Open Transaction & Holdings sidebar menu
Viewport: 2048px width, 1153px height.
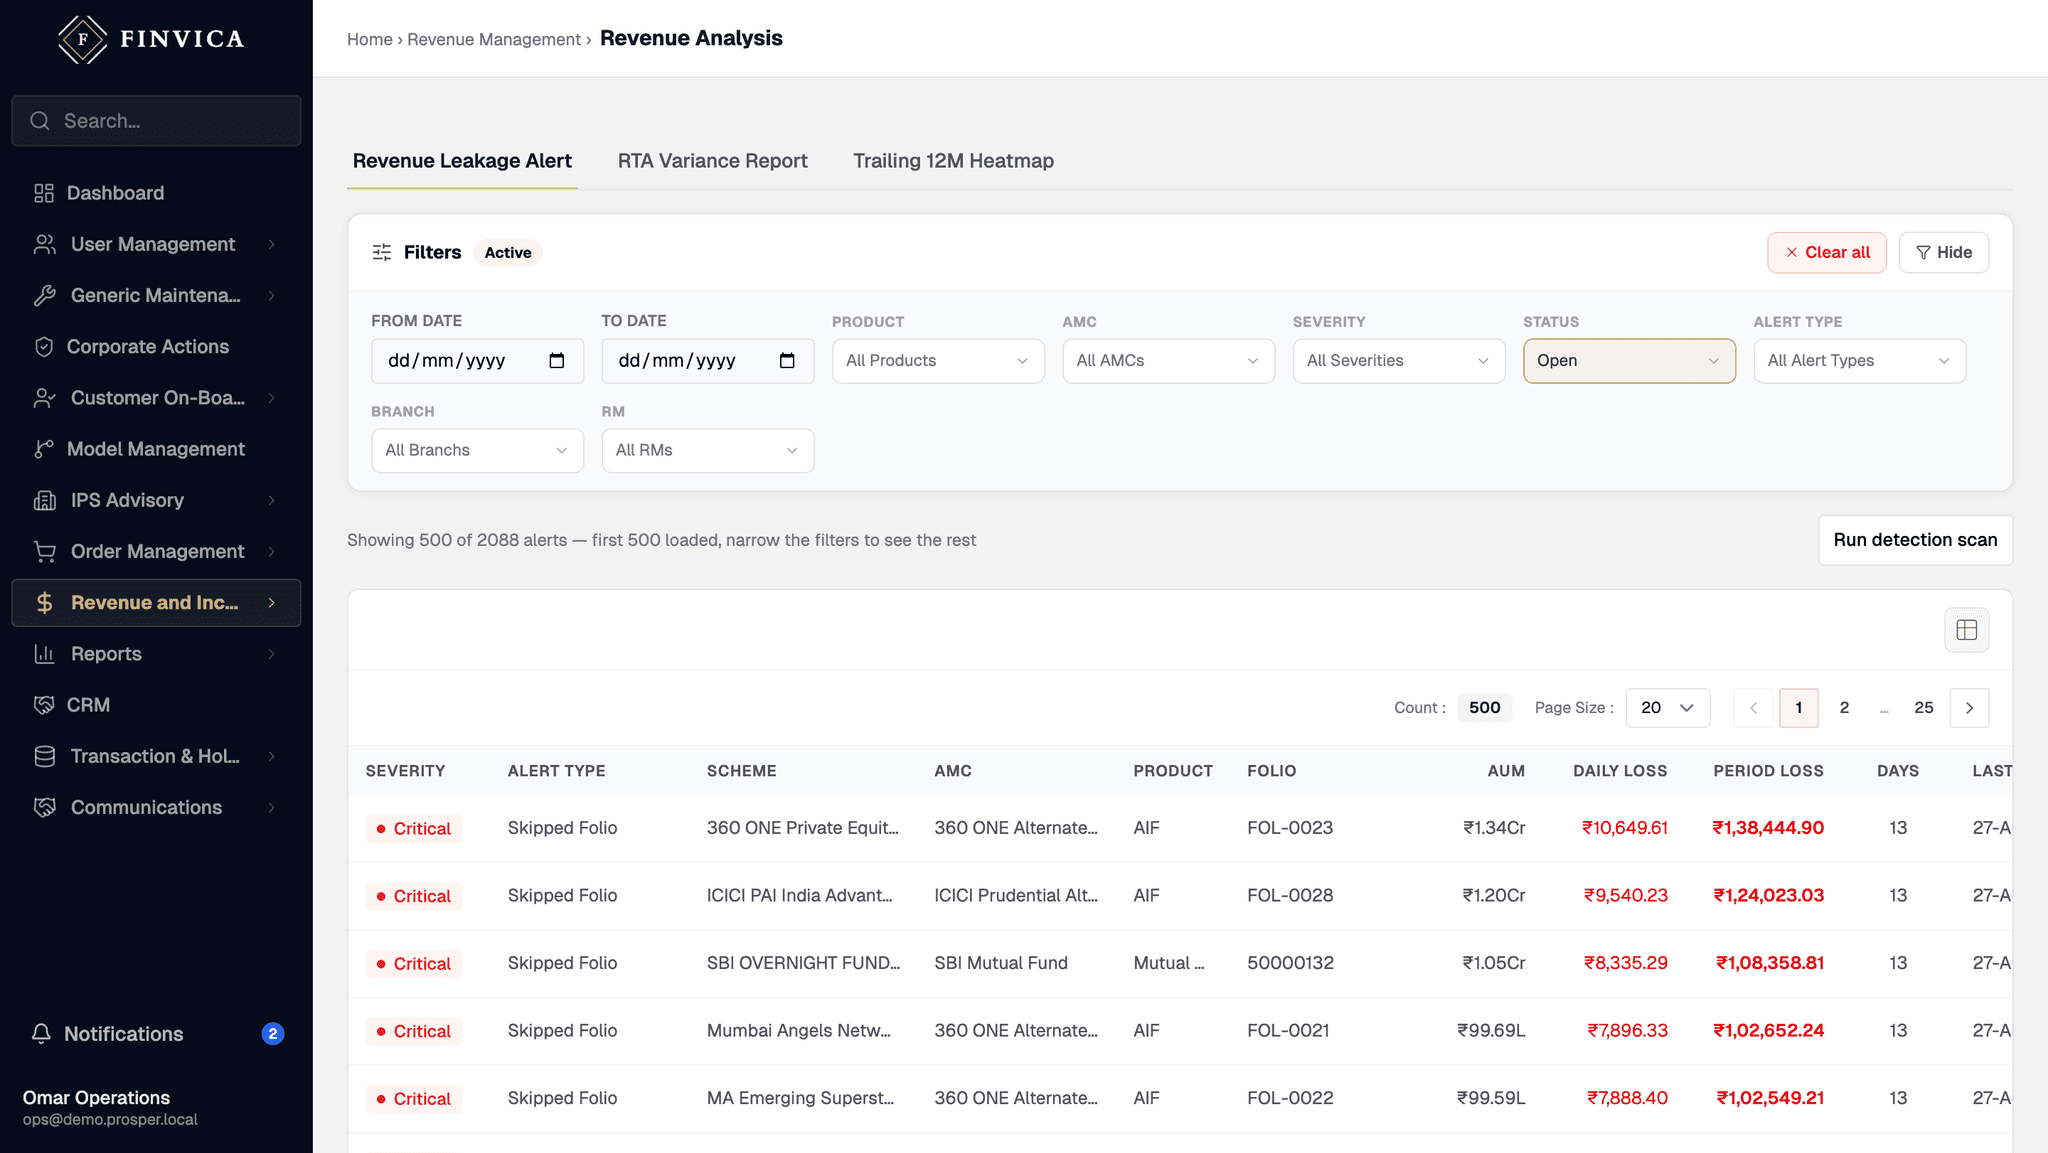(x=156, y=756)
